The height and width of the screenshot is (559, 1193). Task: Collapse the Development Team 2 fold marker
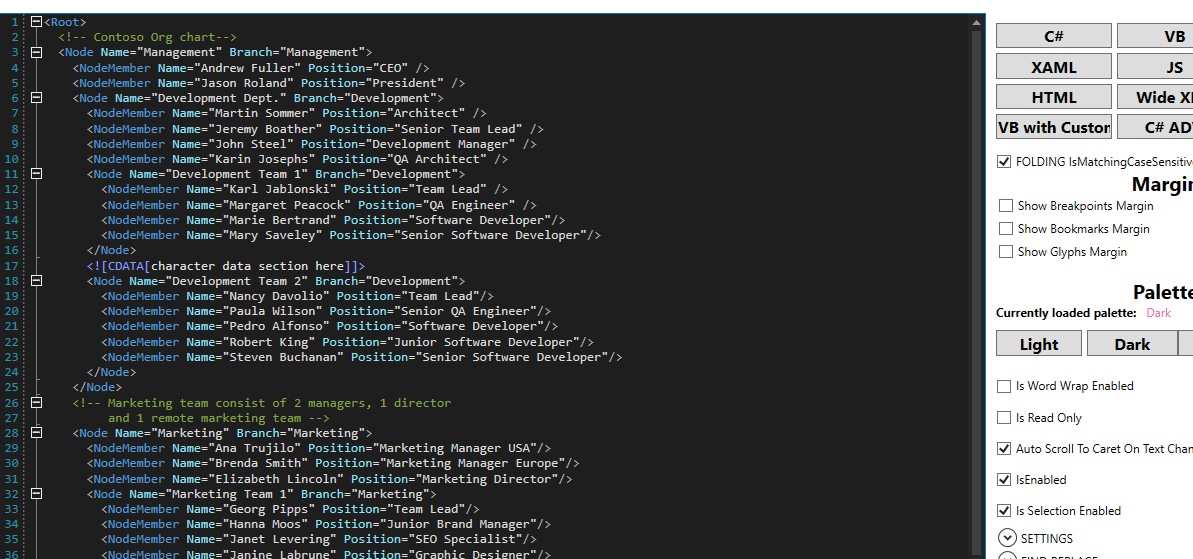tap(36, 281)
